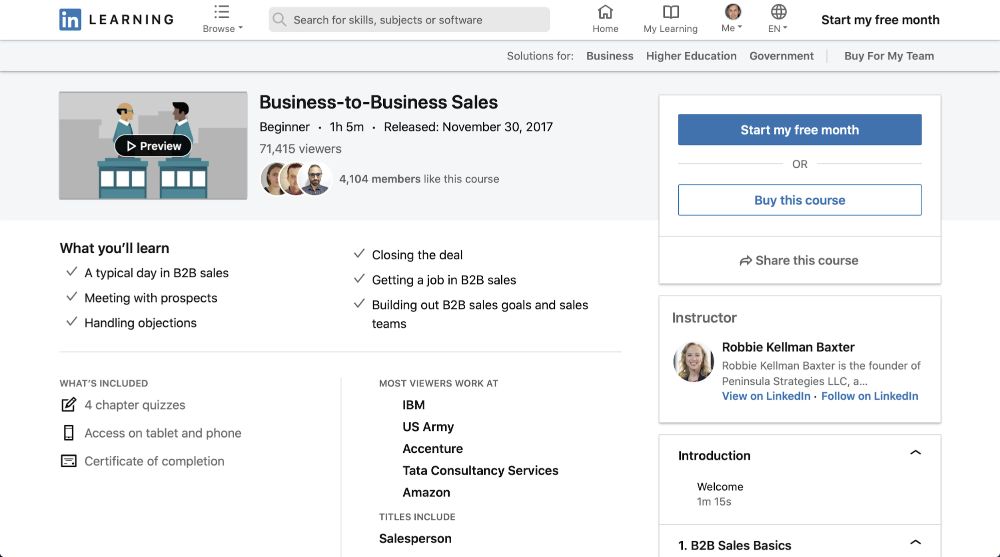
Task: Click the Buy this course button
Action: (800, 200)
